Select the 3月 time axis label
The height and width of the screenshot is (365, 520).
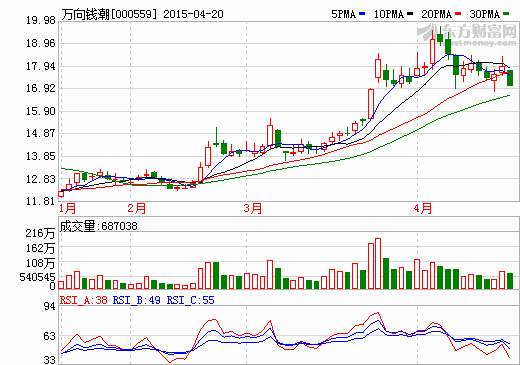pos(253,209)
